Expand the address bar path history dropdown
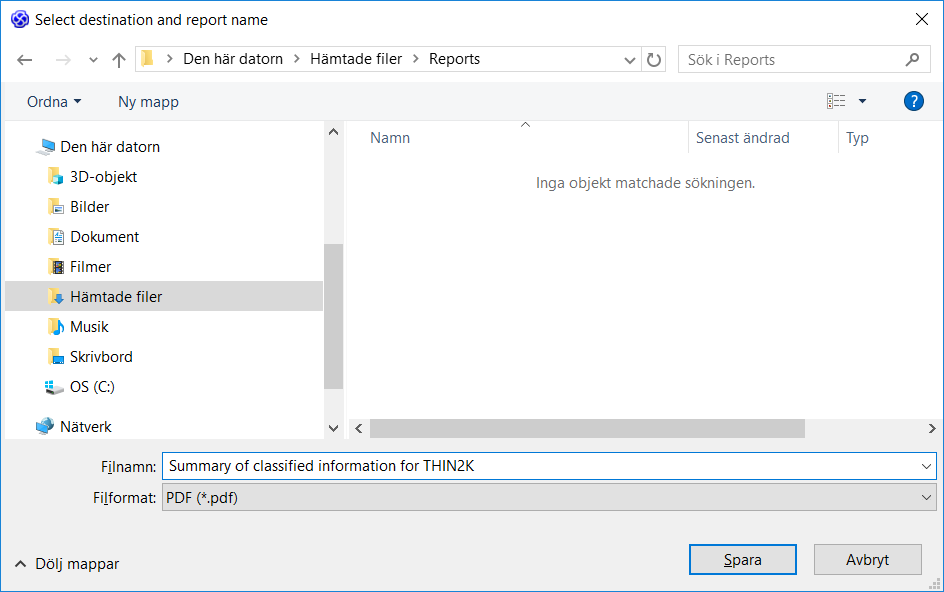 coord(630,60)
